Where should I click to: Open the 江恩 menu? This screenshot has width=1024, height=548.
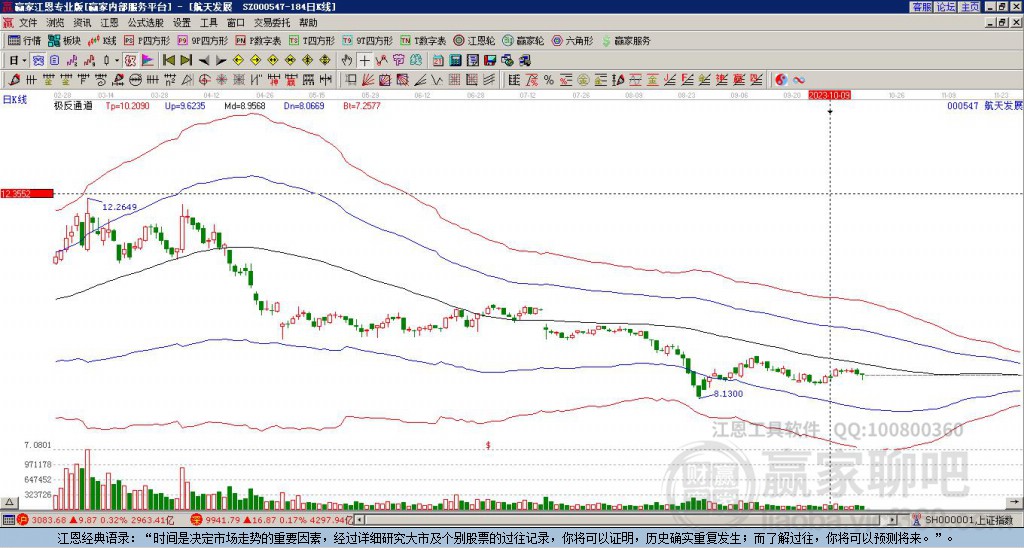109,23
